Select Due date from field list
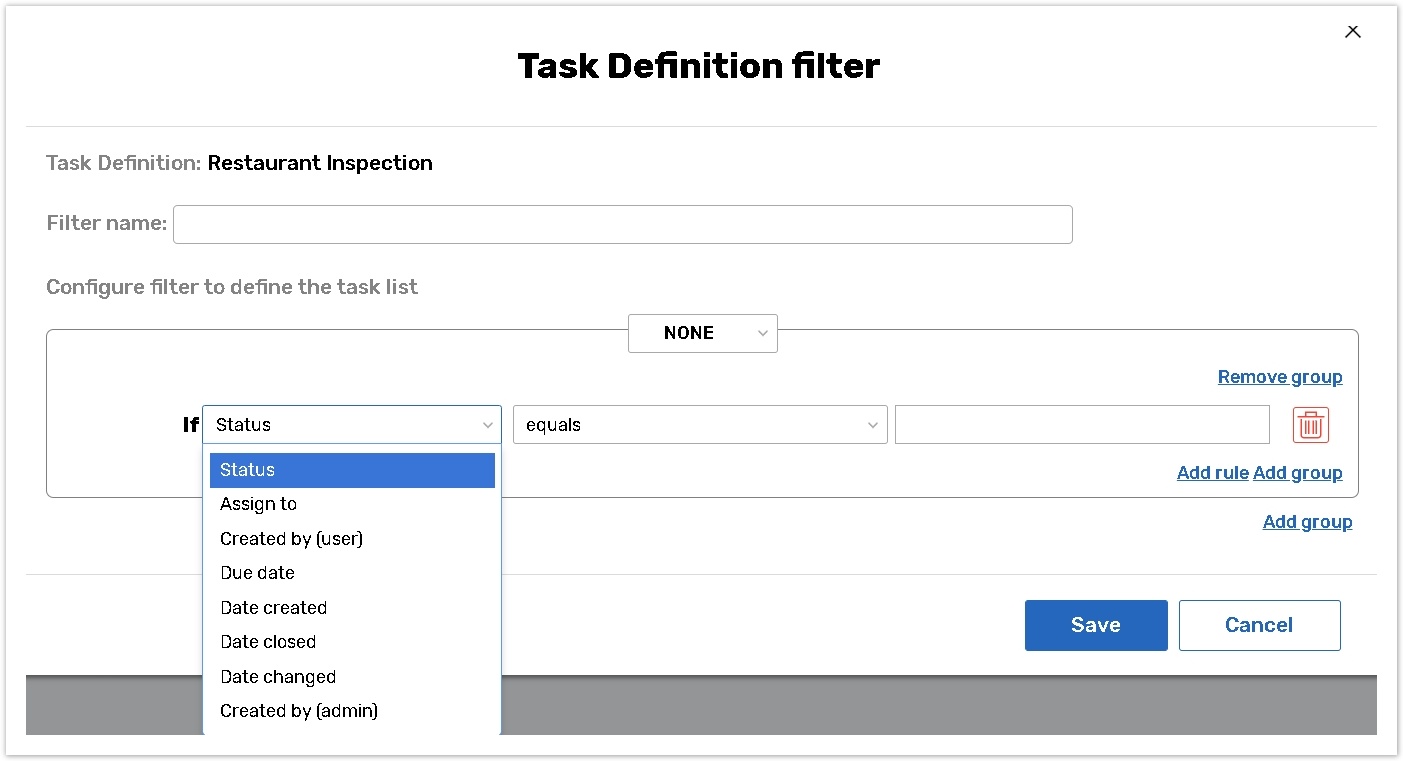 pyautogui.click(x=257, y=573)
